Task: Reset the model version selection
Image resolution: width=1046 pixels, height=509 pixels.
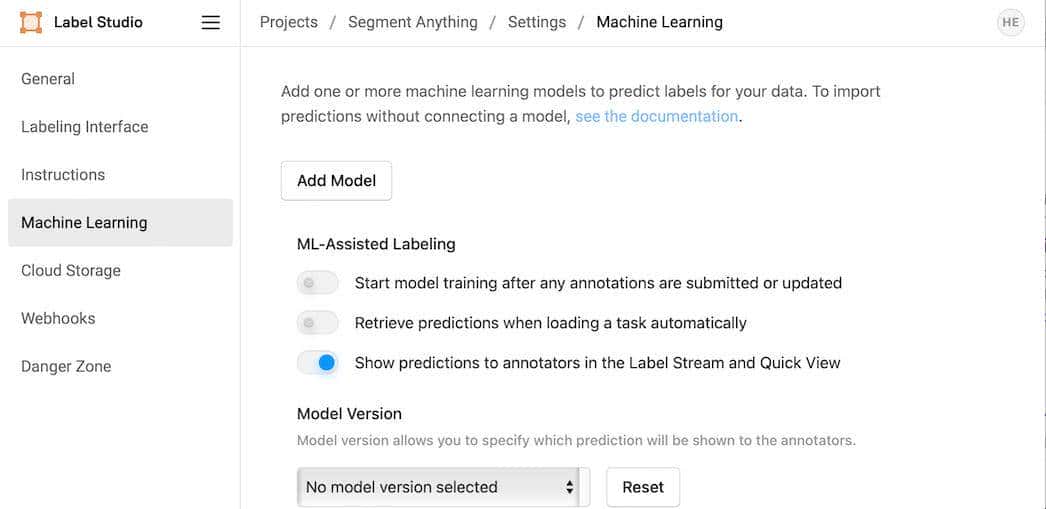Action: pos(643,487)
